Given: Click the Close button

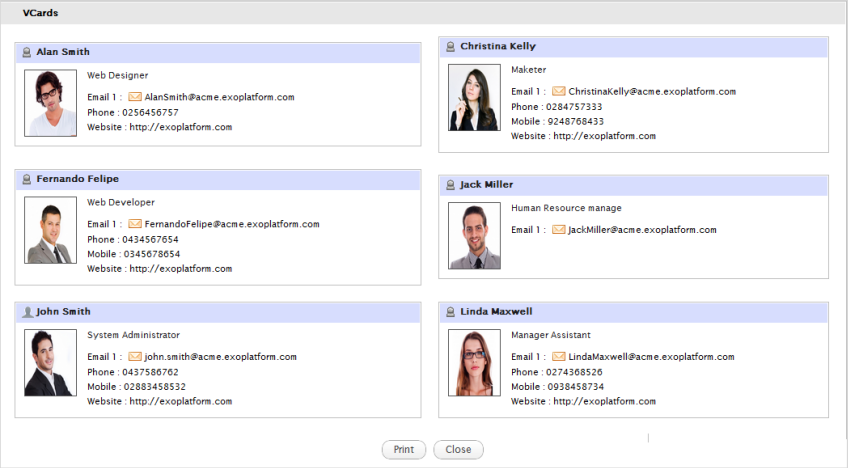Looking at the screenshot, I should click(458, 450).
